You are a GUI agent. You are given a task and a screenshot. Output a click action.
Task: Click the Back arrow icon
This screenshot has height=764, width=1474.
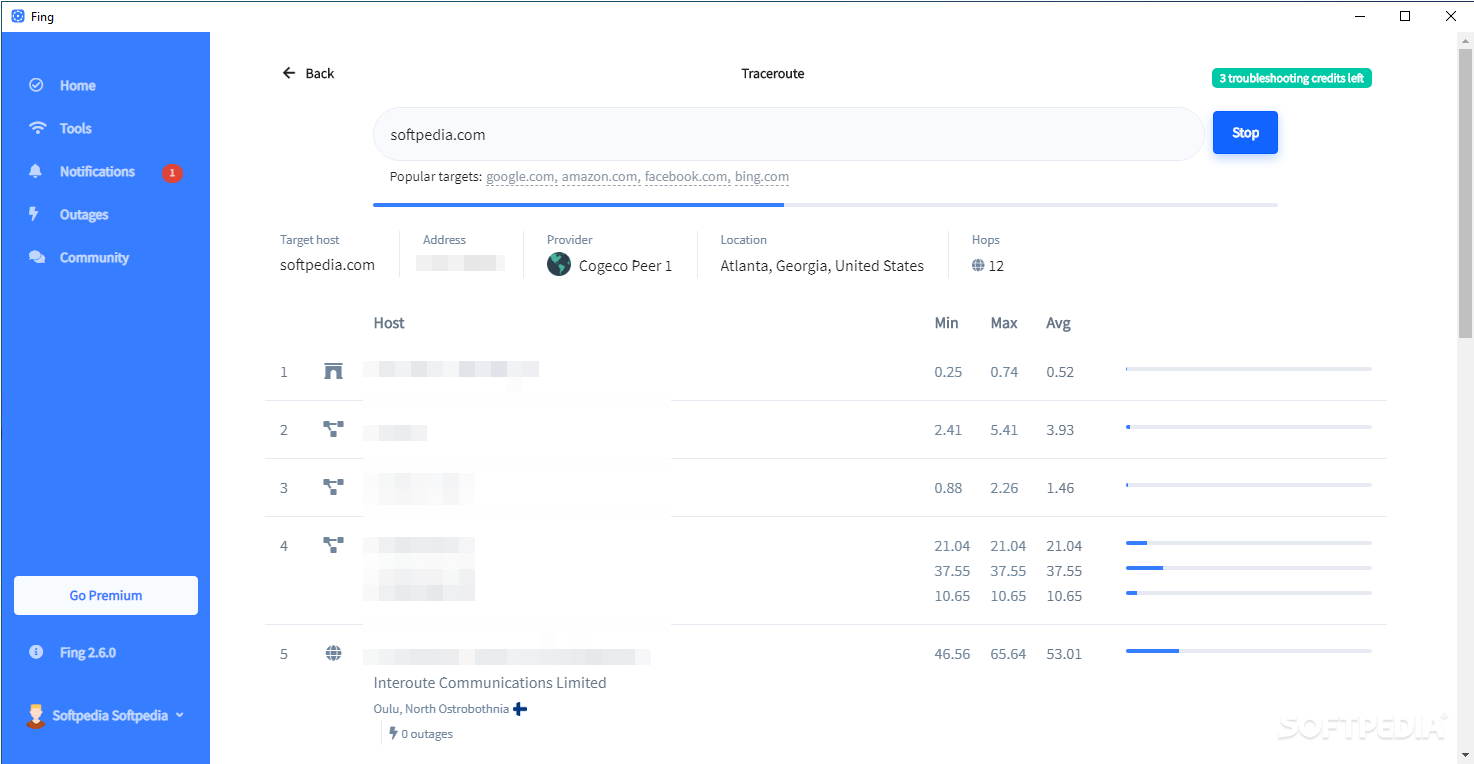289,73
